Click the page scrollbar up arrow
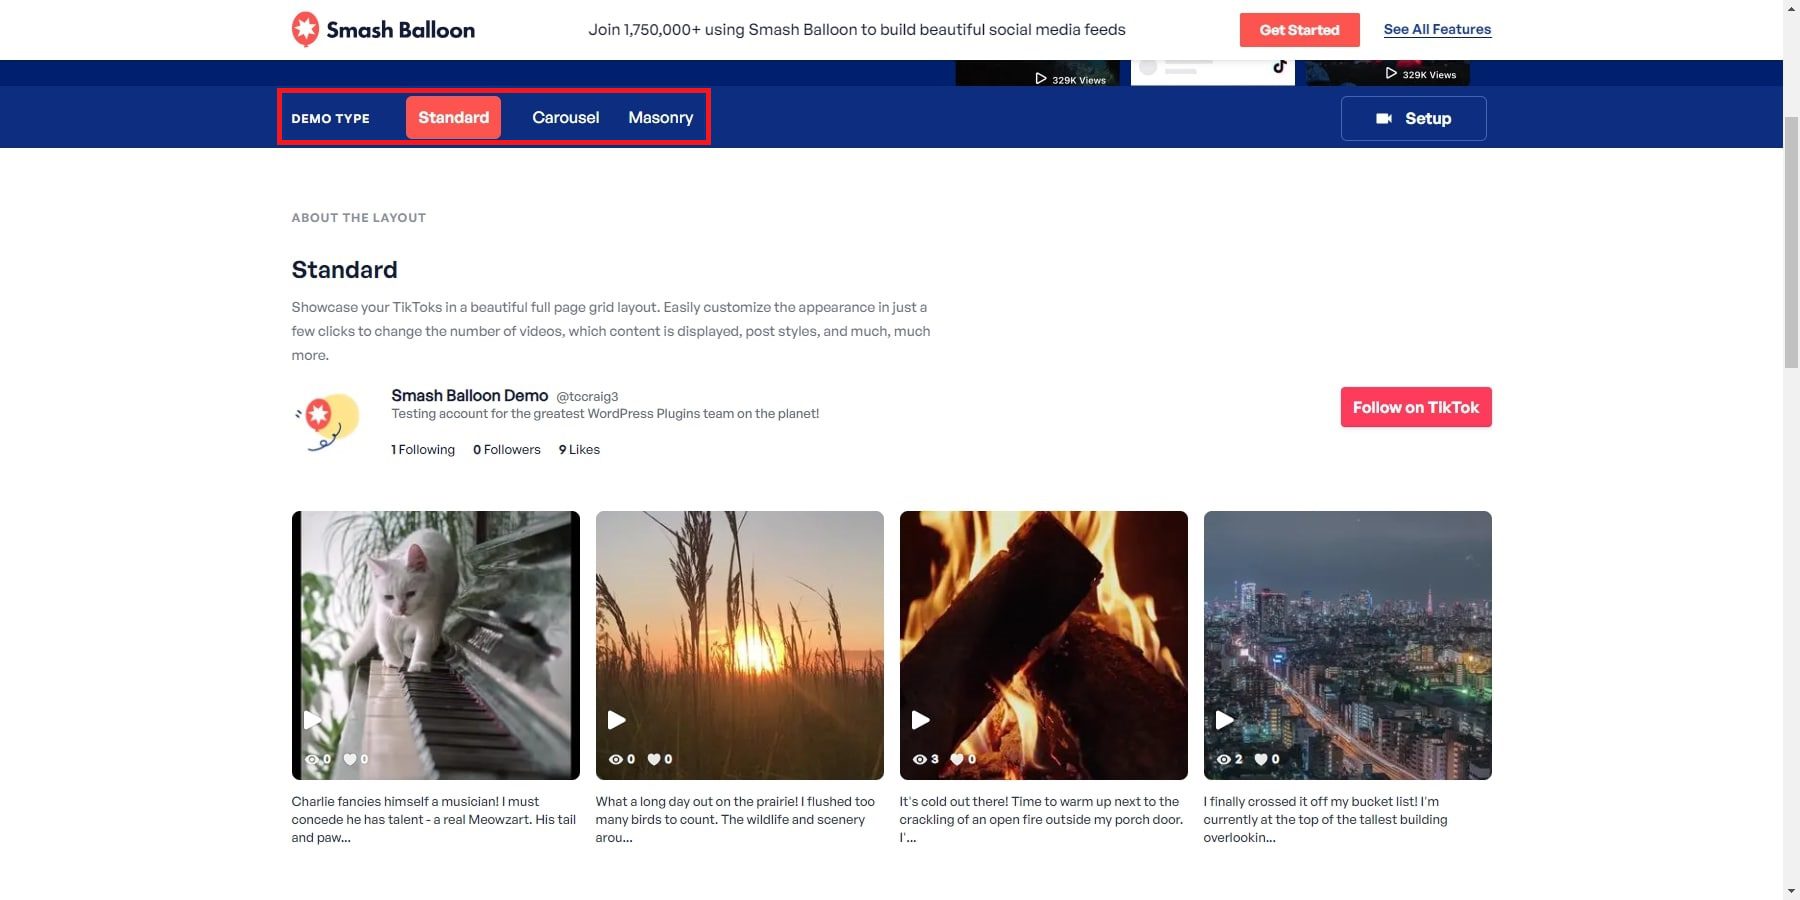 point(1791,9)
